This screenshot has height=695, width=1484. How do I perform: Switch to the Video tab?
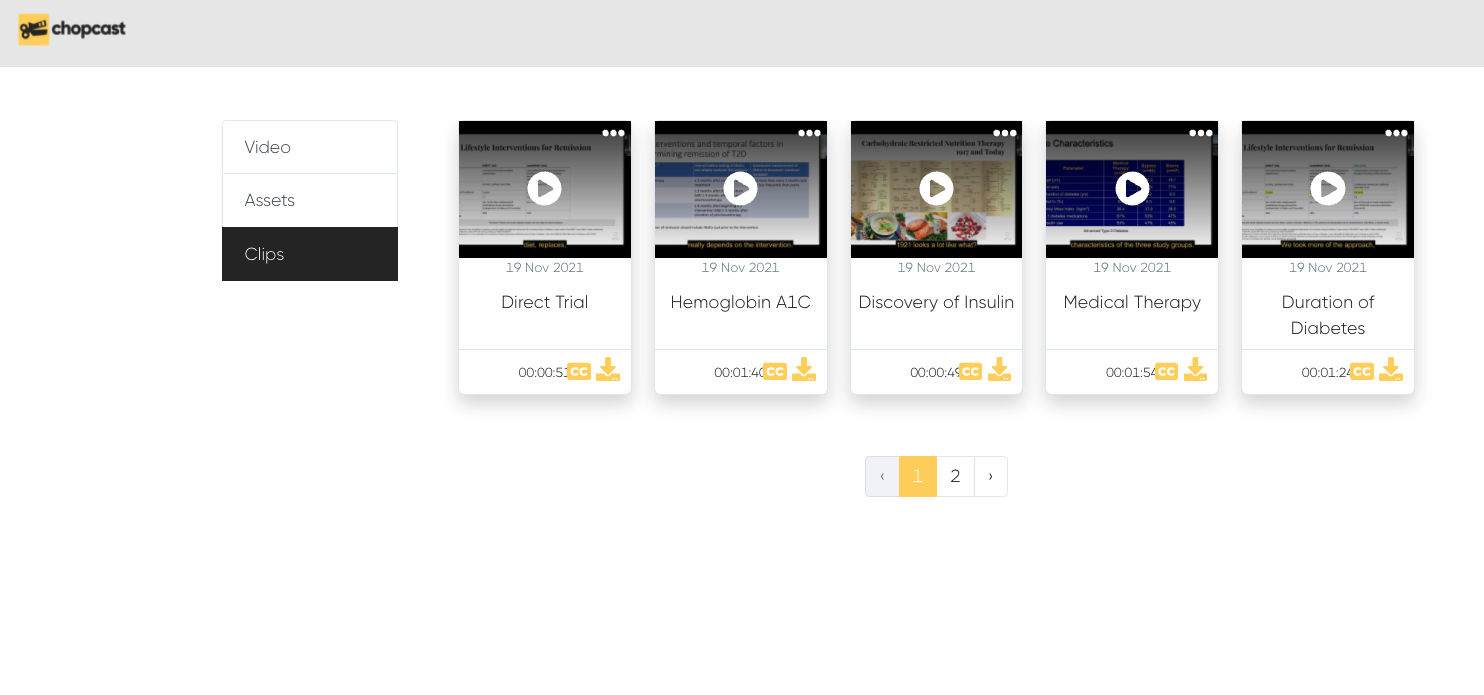click(310, 147)
